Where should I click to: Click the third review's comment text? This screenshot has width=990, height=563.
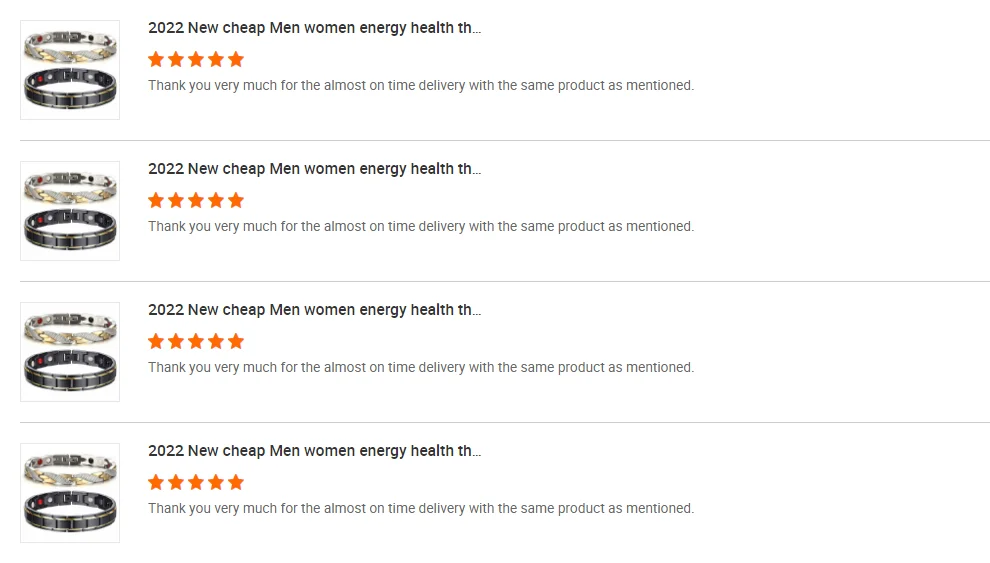(420, 368)
